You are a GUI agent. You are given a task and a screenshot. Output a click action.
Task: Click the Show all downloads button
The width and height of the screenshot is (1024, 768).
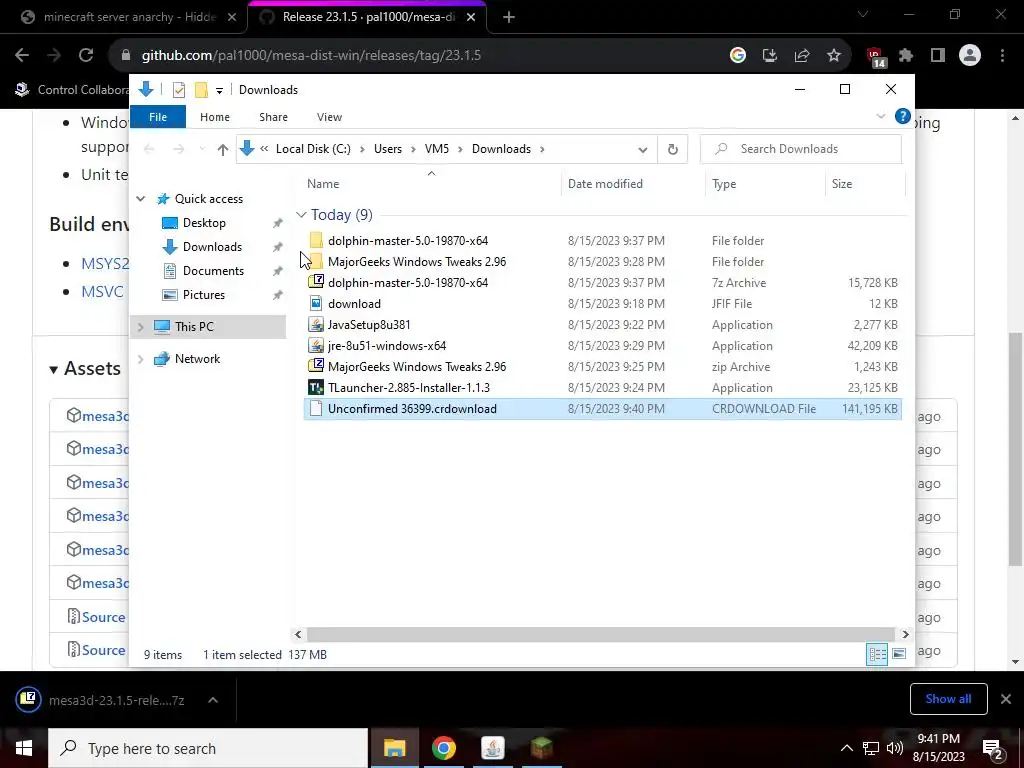(948, 699)
